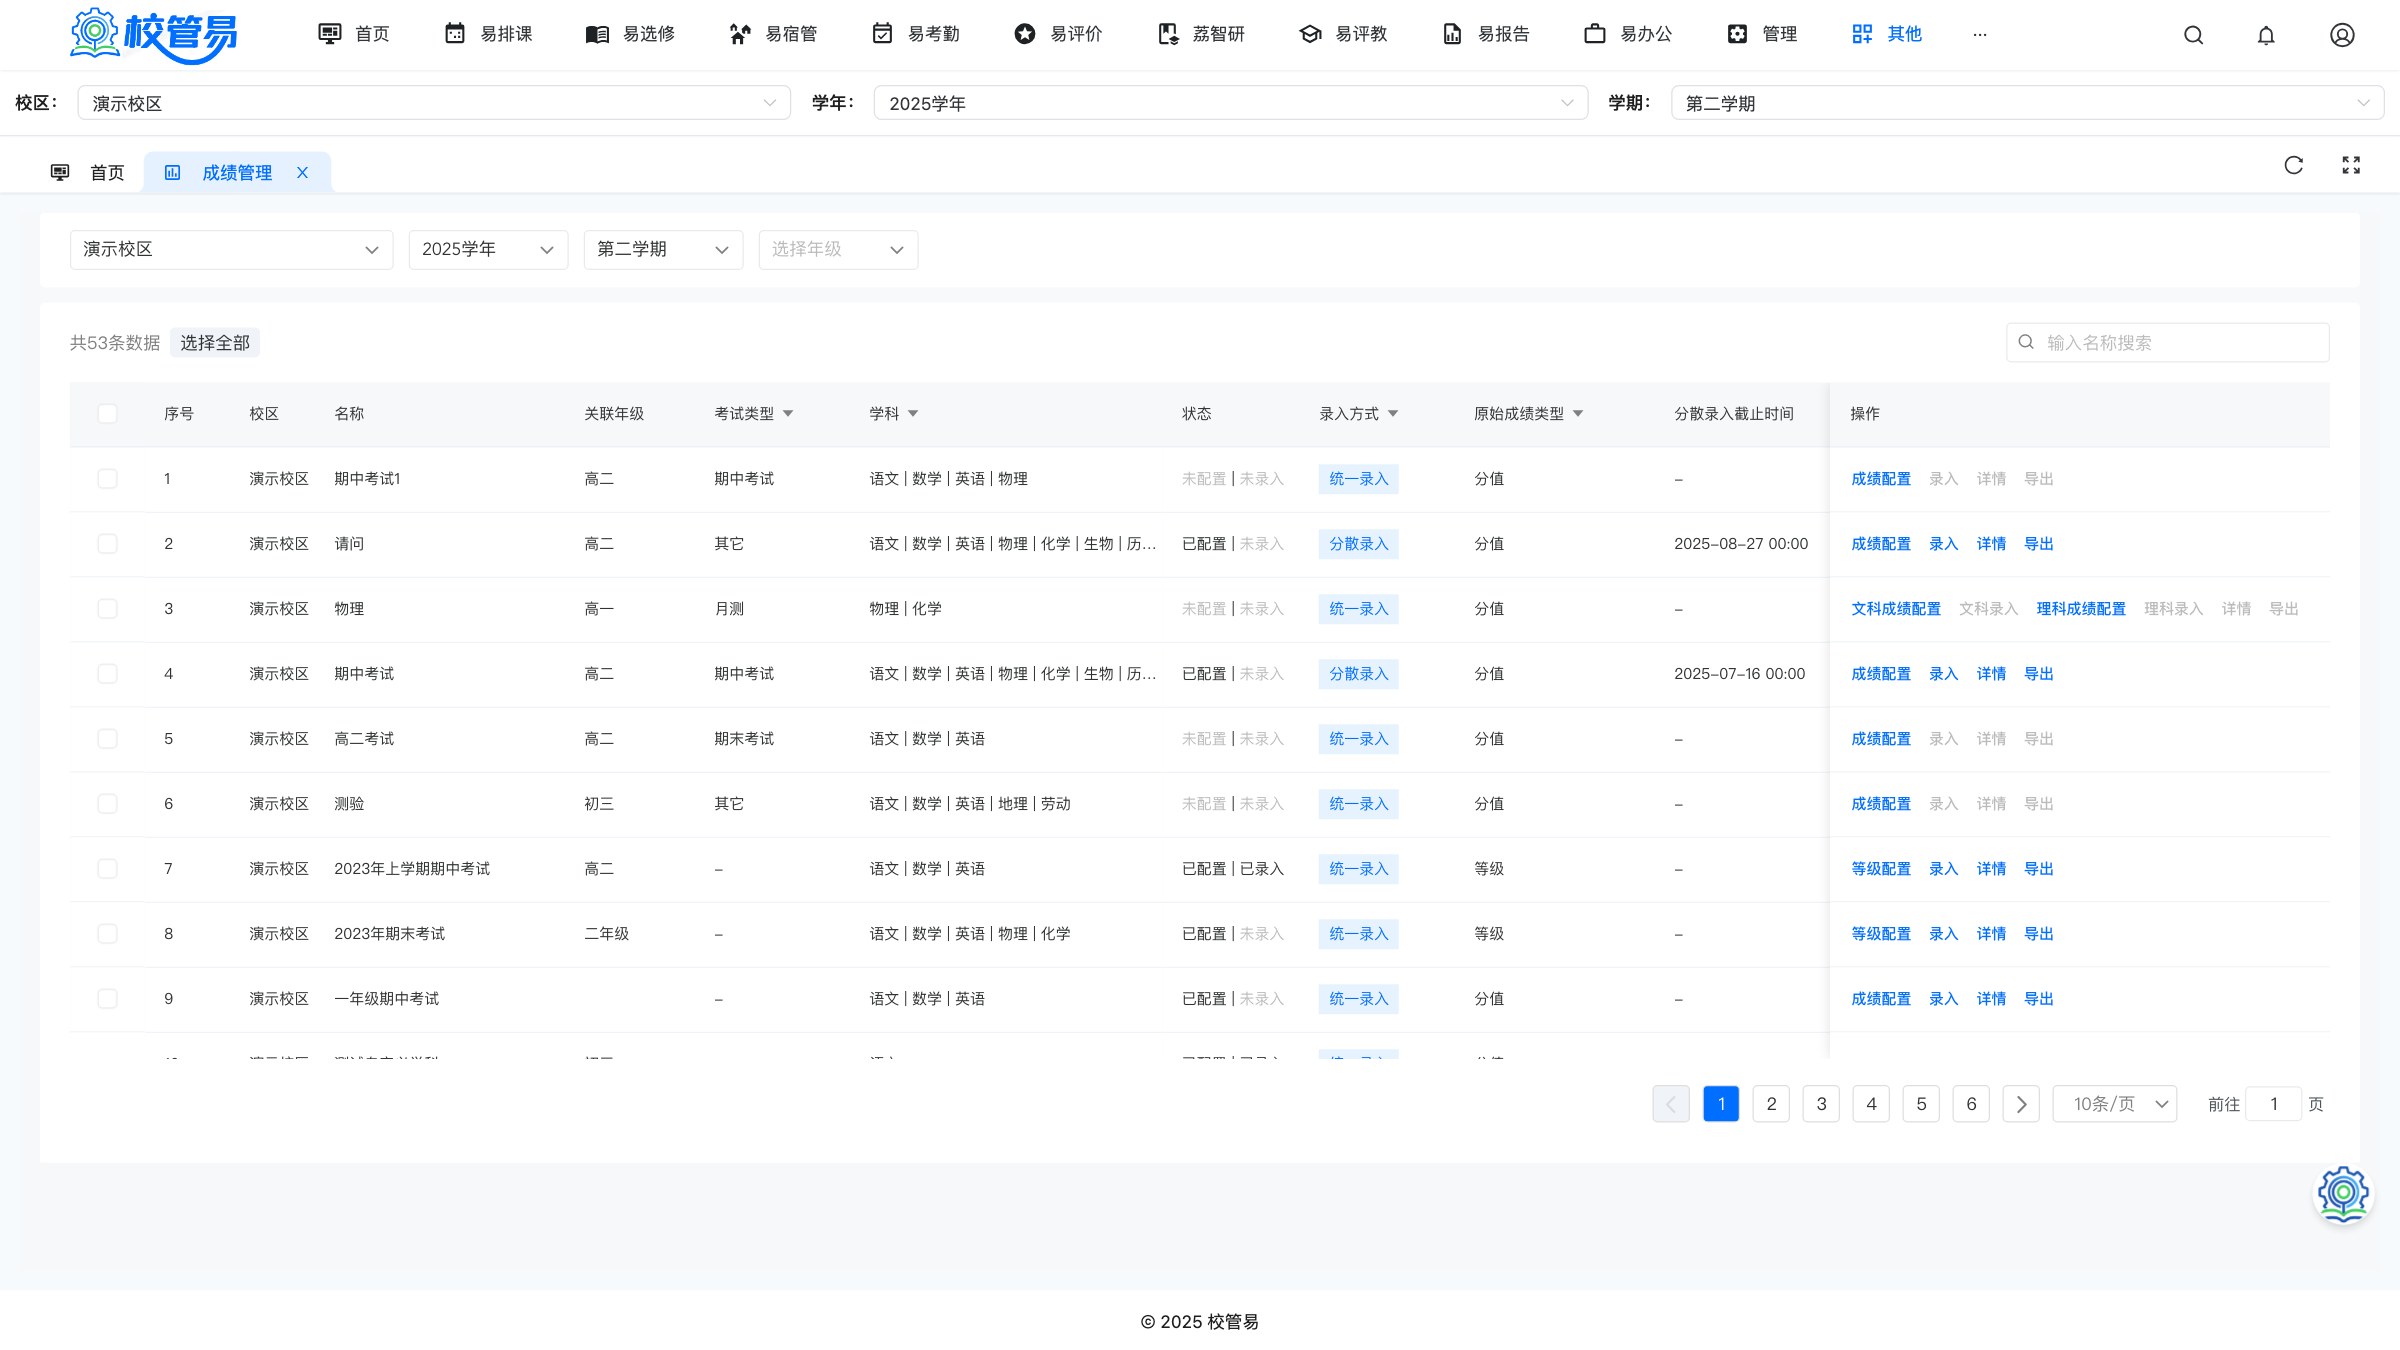Click the 其他 grid icon
Viewport: 2400px width, 1350px height.
click(x=1862, y=34)
